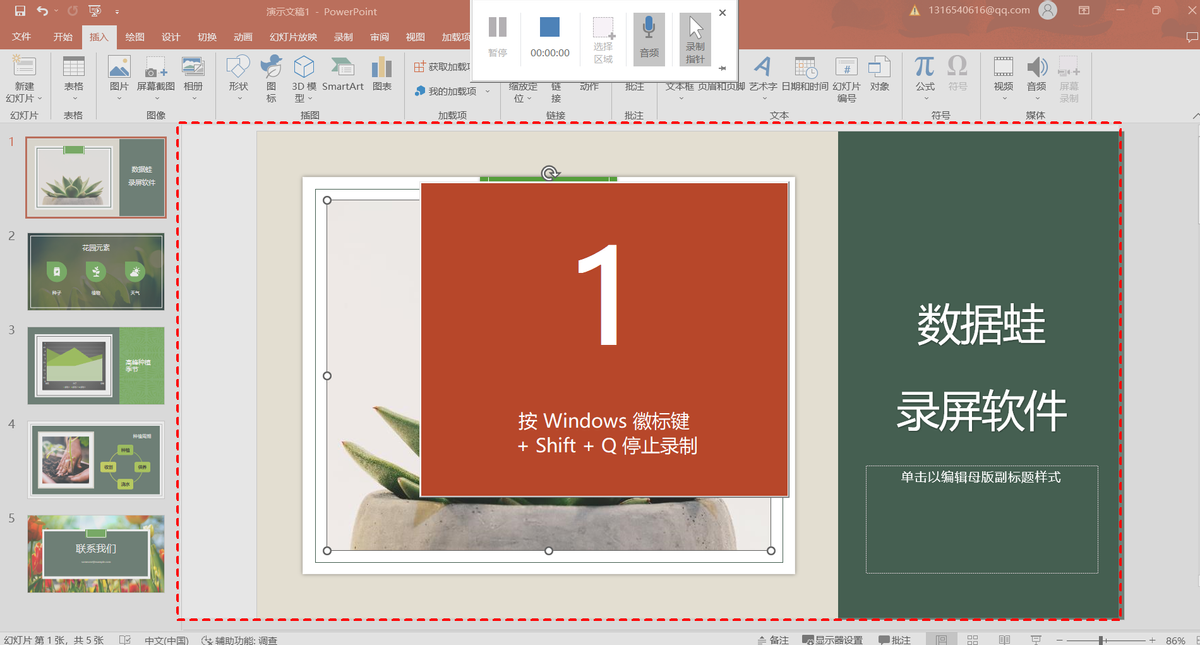Viewport: 1200px width, 645px height.
Task: Pin the recording control dock
Action: (x=722, y=68)
